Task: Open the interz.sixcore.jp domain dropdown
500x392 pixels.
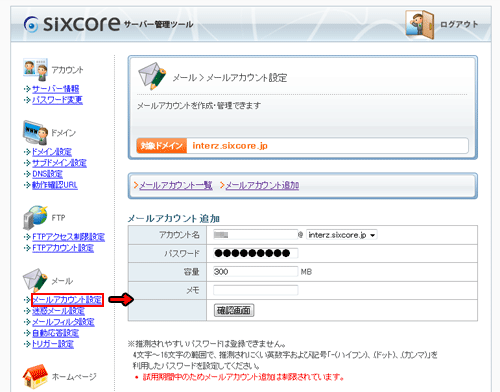Action: point(342,235)
